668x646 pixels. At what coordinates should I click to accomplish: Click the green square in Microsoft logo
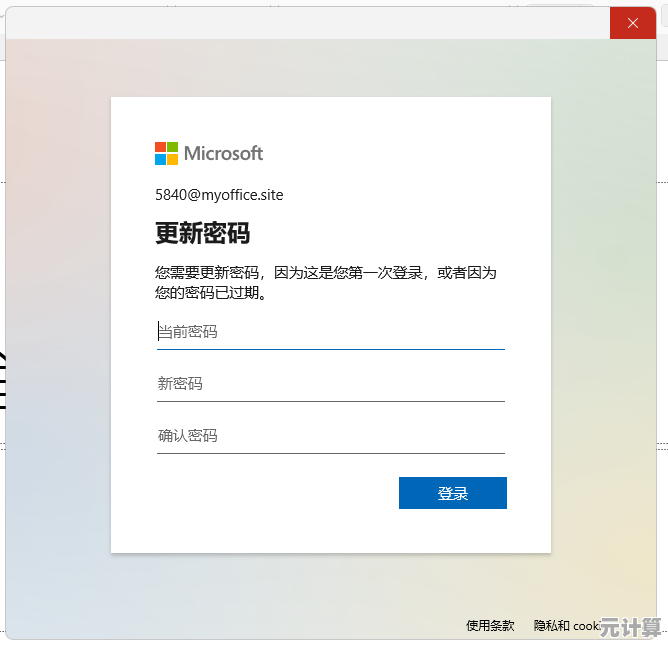(x=173, y=147)
